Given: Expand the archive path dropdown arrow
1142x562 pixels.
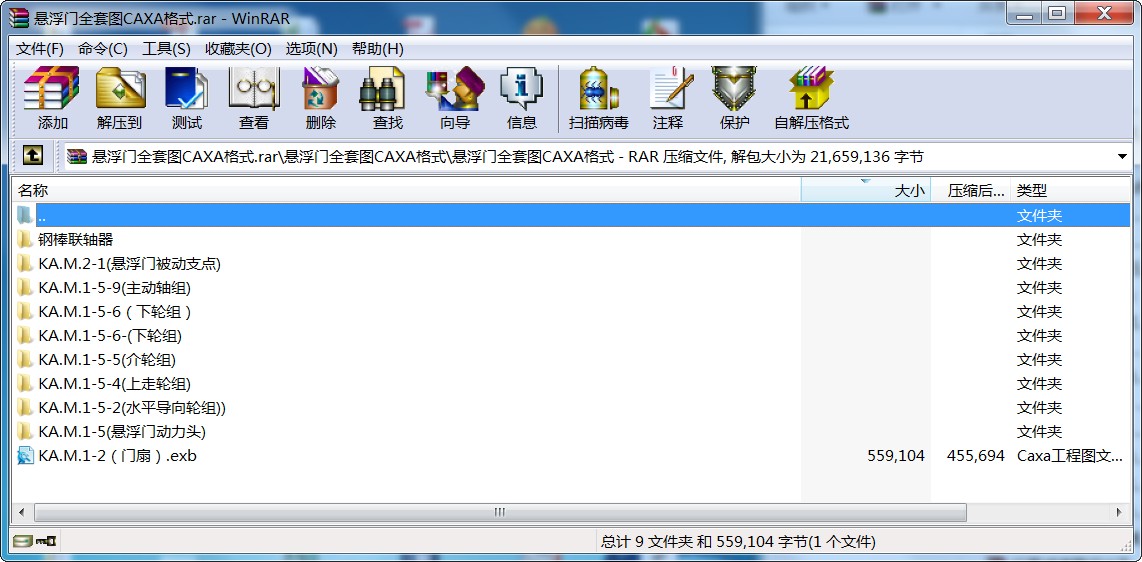Looking at the screenshot, I should 1122,157.
